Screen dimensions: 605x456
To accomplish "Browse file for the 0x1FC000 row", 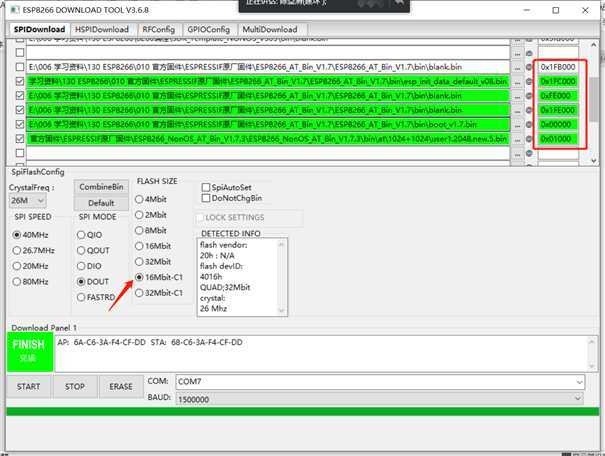I will (517, 82).
